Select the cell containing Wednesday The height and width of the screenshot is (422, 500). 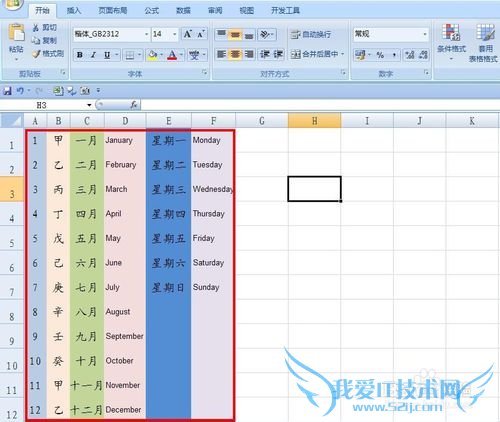[x=213, y=189]
